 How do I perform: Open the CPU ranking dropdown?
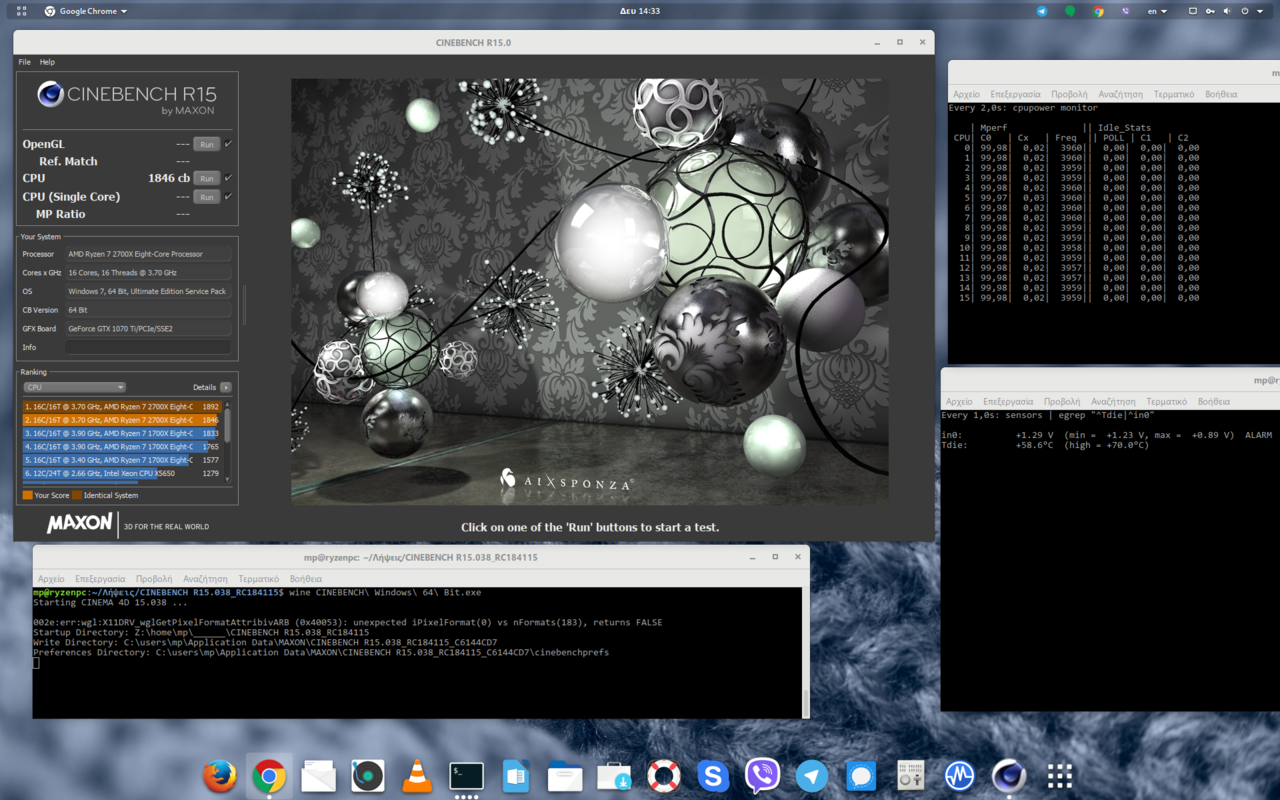point(75,387)
